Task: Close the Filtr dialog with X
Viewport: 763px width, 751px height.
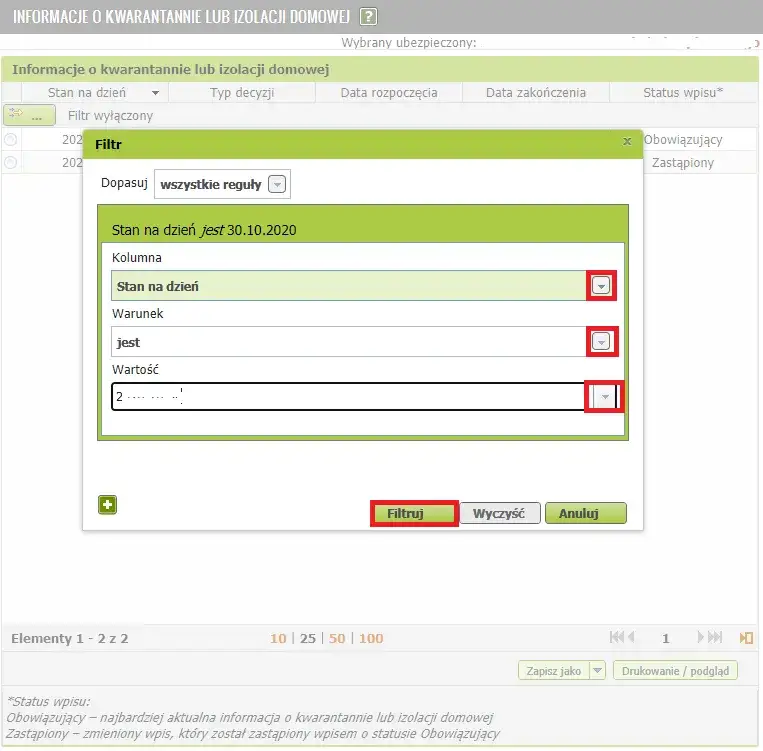Action: point(627,142)
